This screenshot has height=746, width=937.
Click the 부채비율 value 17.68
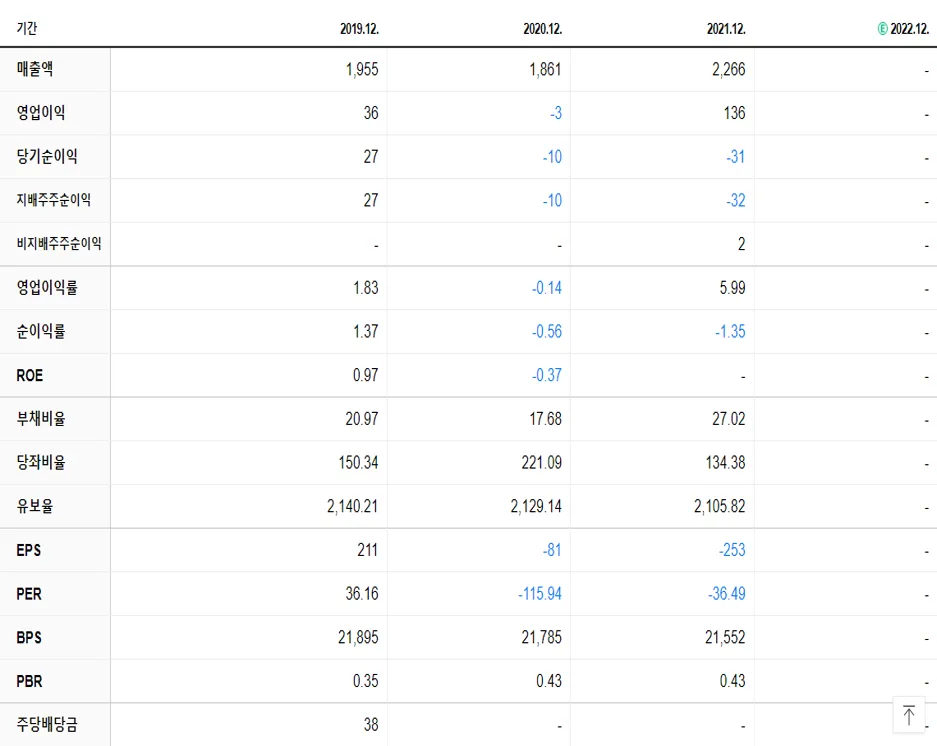tap(546, 418)
